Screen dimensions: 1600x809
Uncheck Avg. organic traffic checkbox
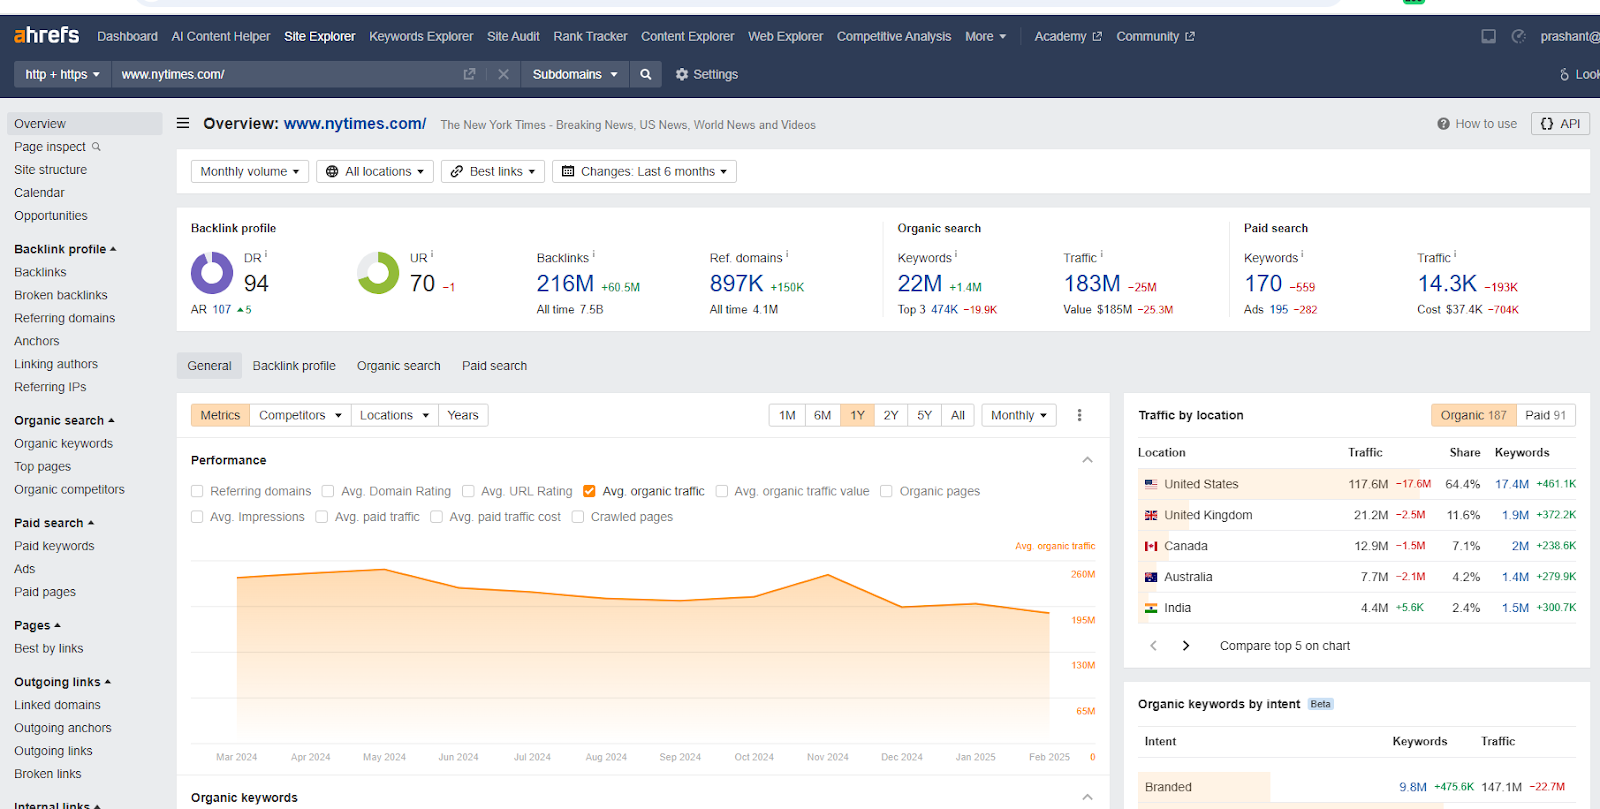coord(589,491)
